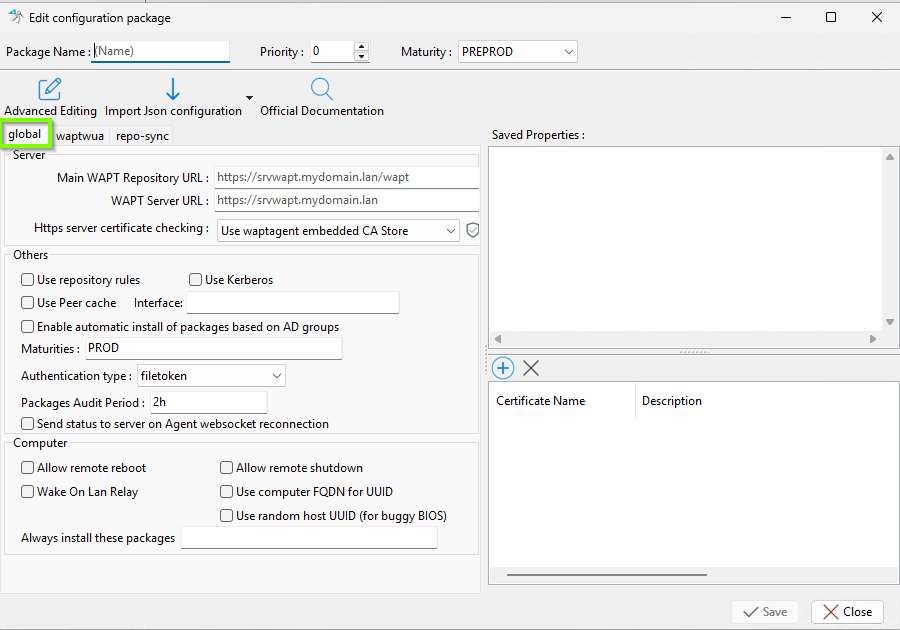Switch to the global tab
The width and height of the screenshot is (900, 630).
(25, 134)
